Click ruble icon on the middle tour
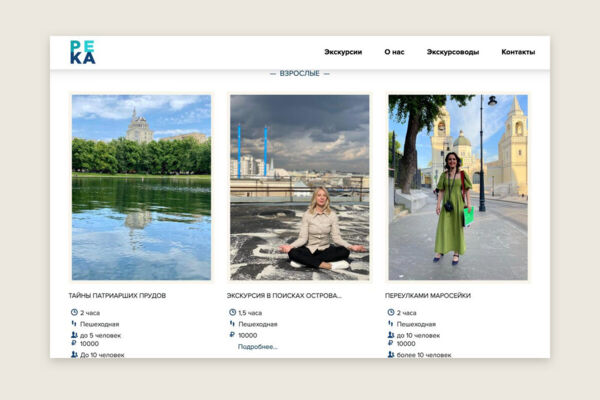Viewport: 600px width, 400px height. point(232,335)
